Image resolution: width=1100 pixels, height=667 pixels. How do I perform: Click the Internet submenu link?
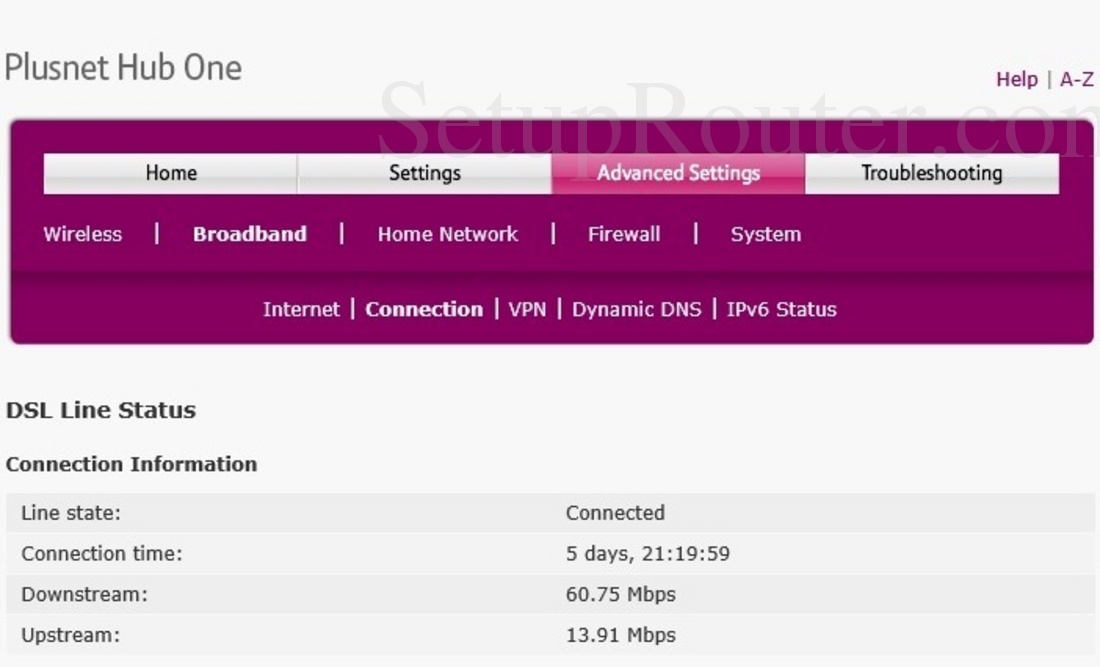(x=301, y=309)
